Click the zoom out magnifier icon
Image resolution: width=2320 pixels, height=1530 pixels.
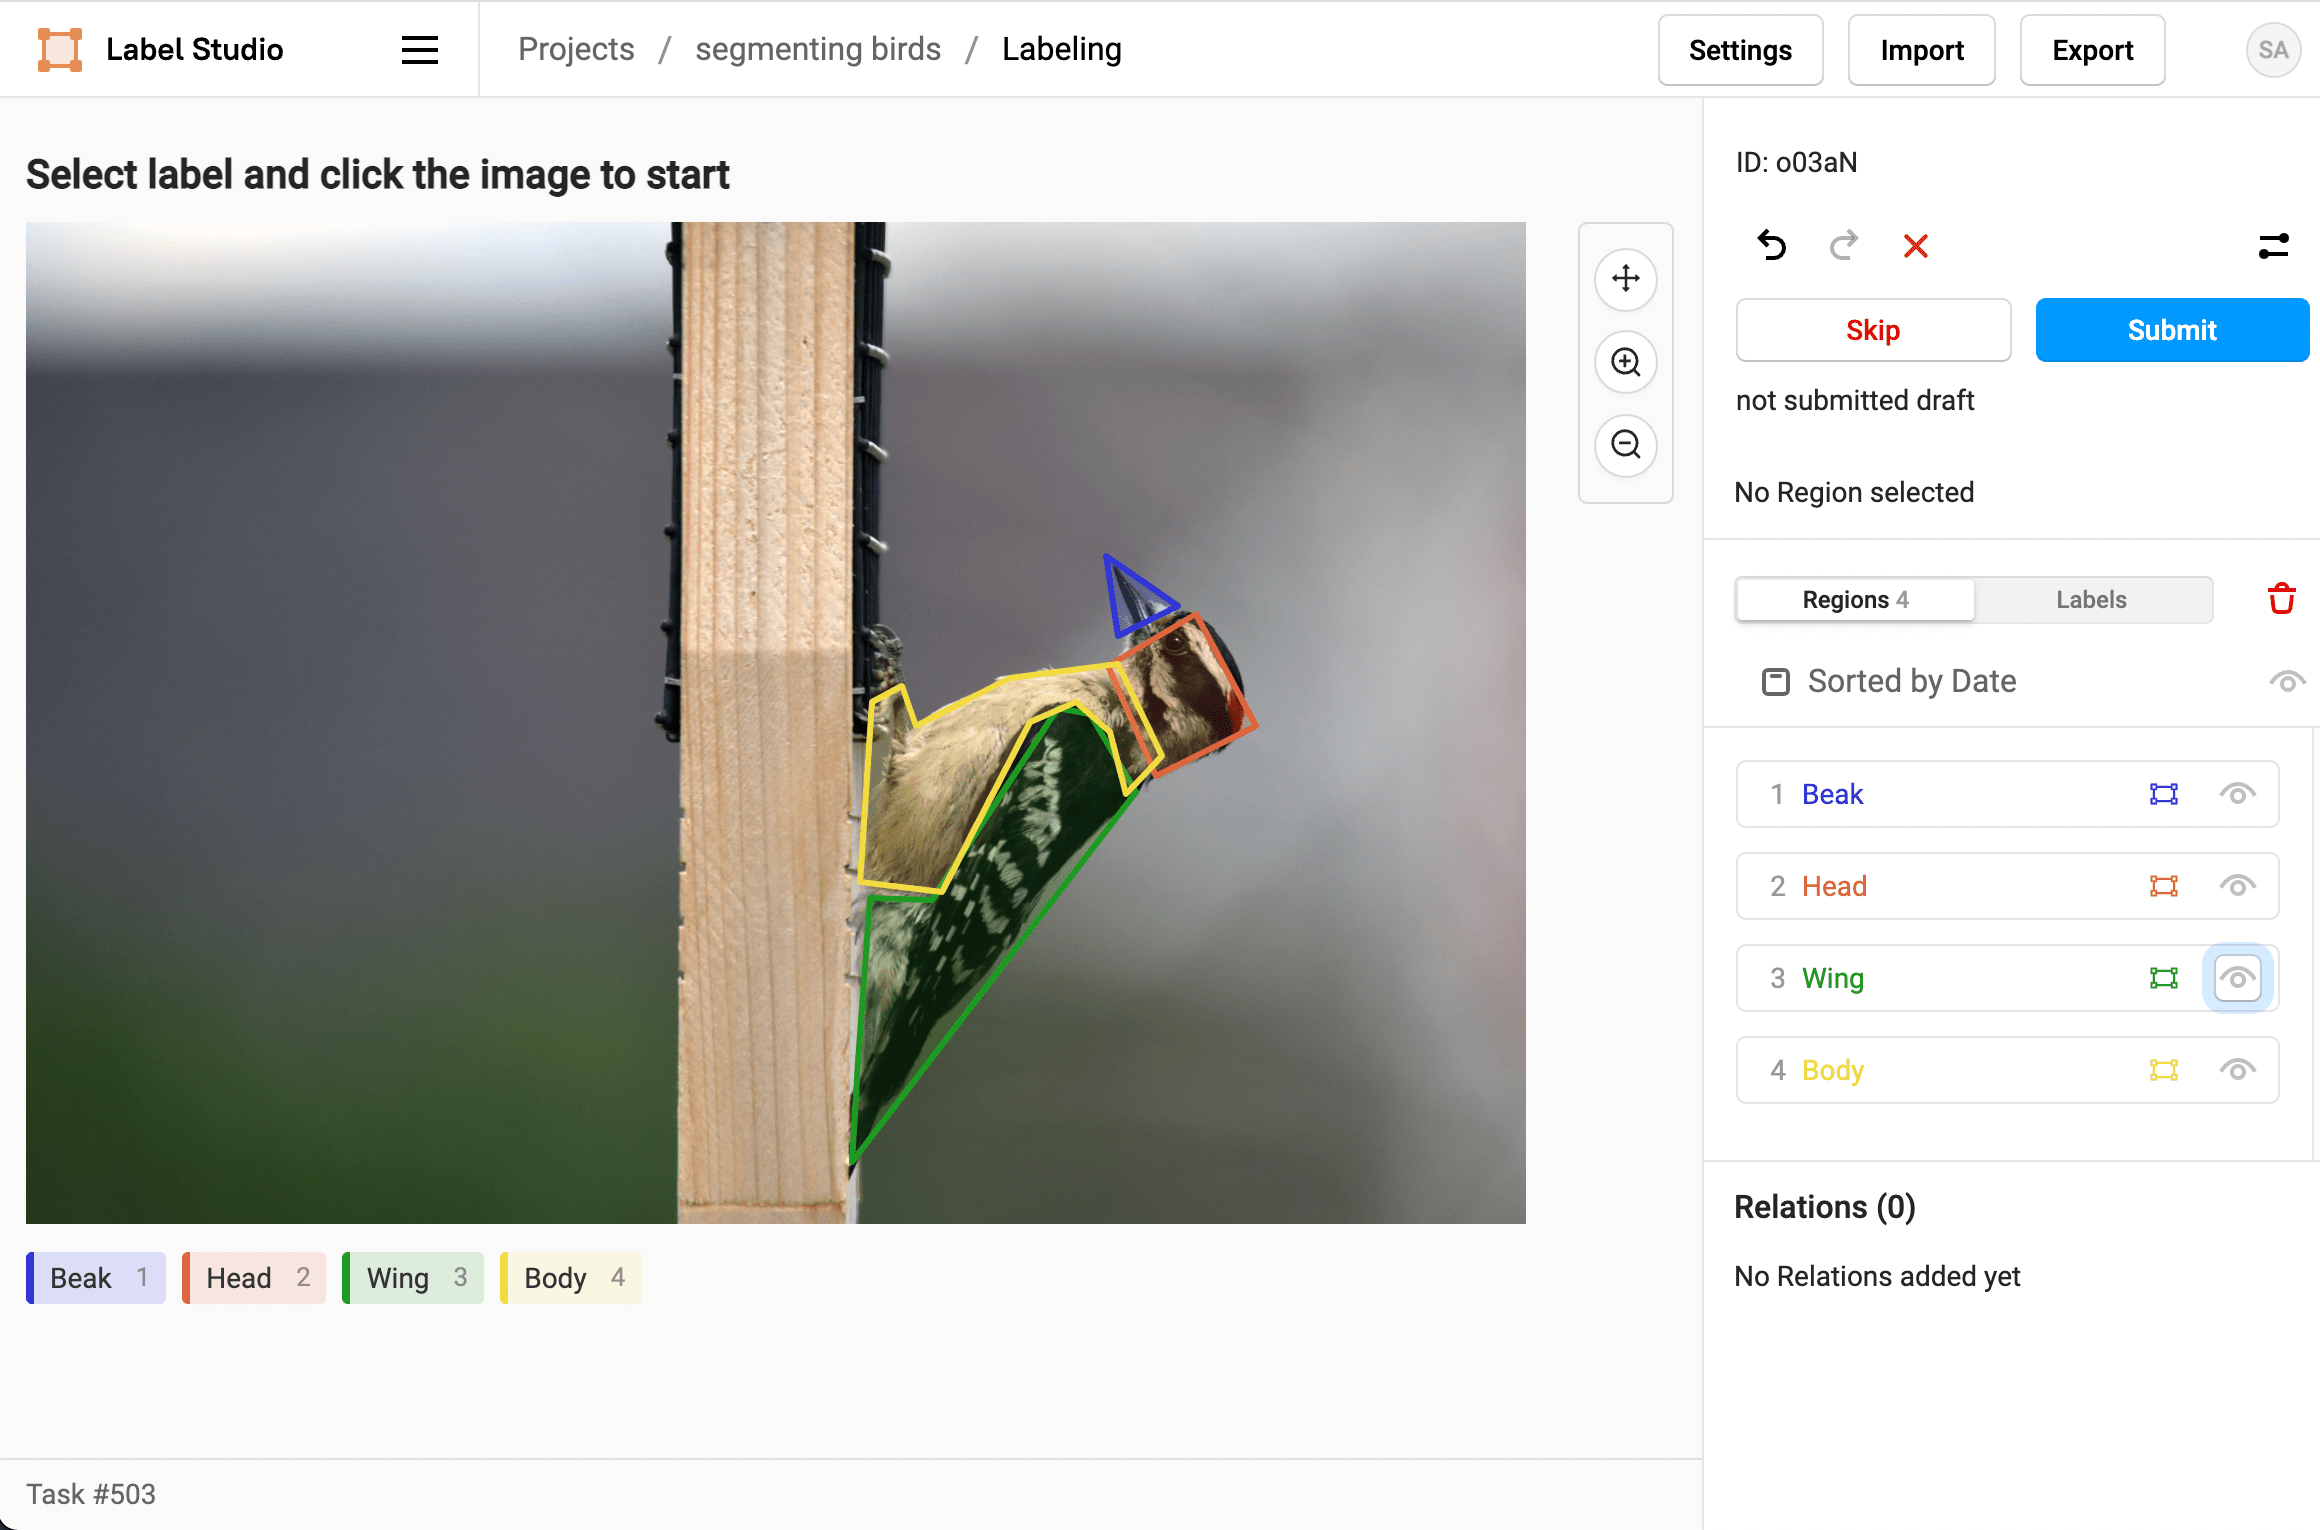pos(1625,446)
